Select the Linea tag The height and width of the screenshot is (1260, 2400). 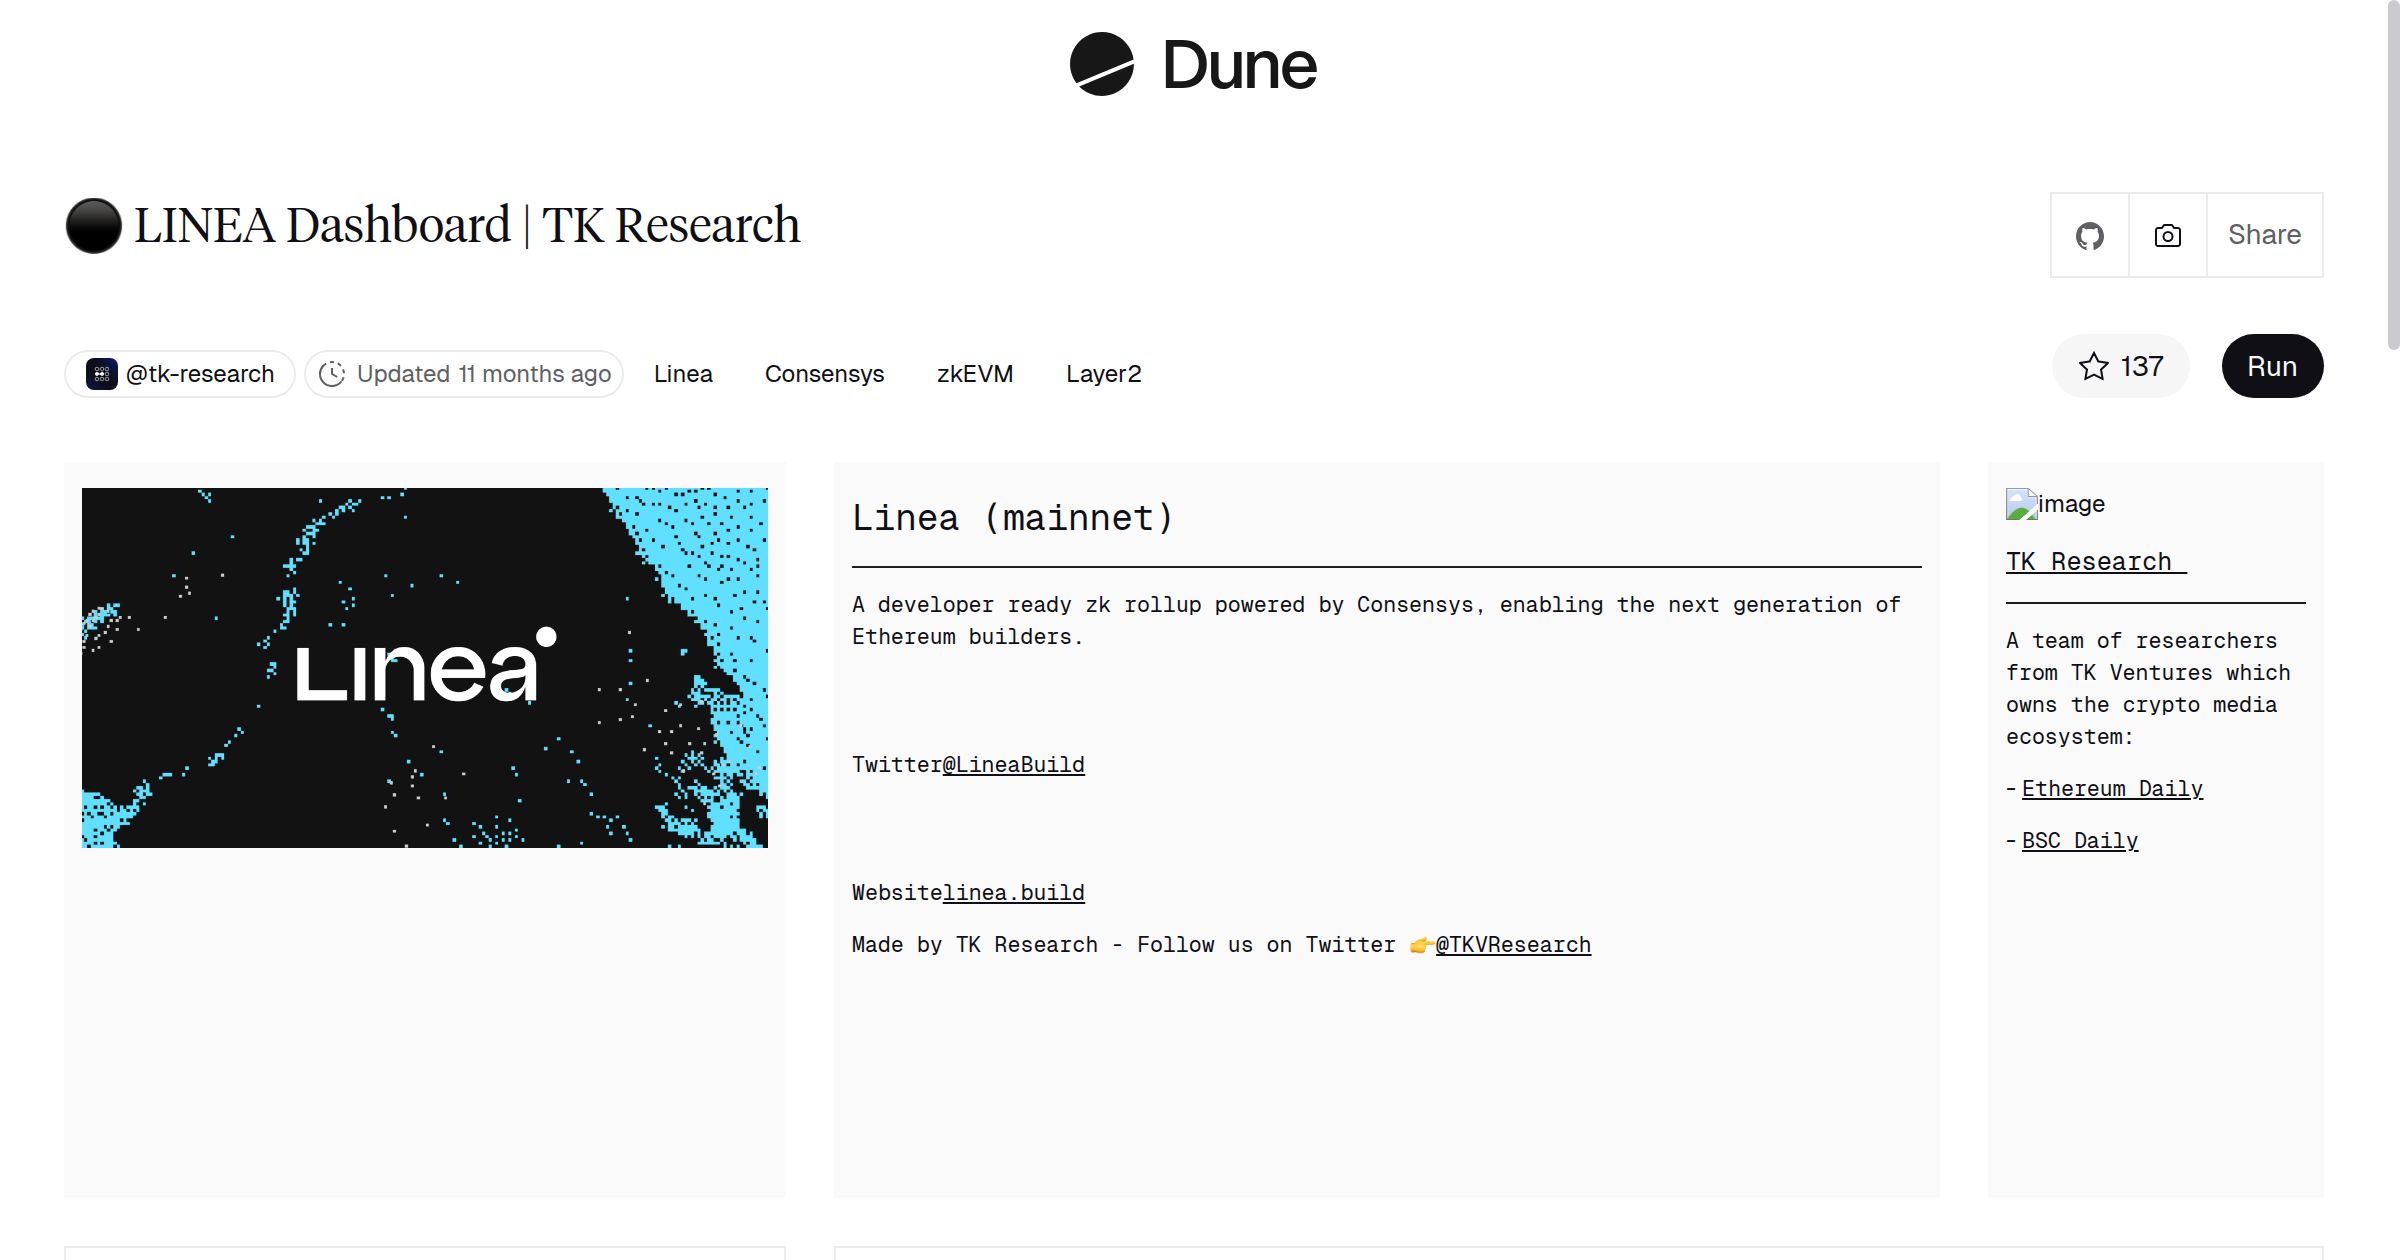[683, 373]
